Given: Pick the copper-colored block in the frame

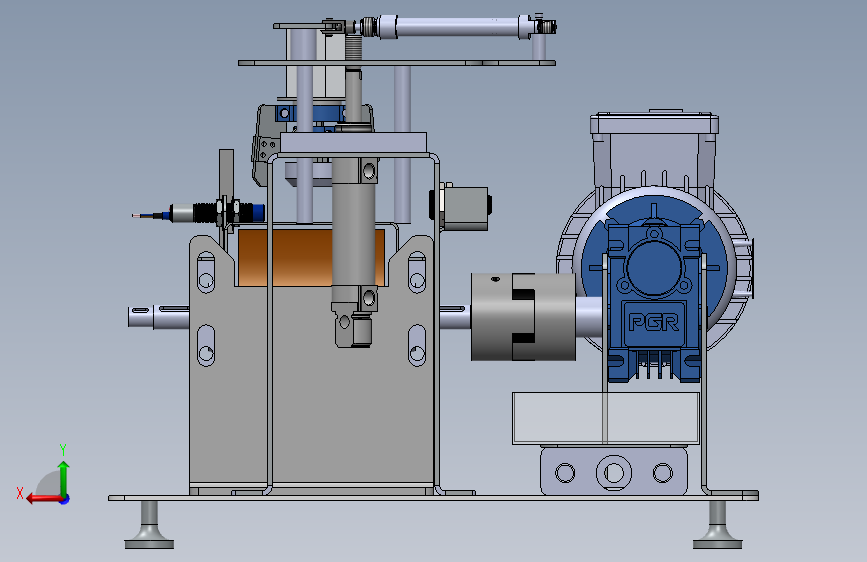Looking at the screenshot, I should click(311, 258).
